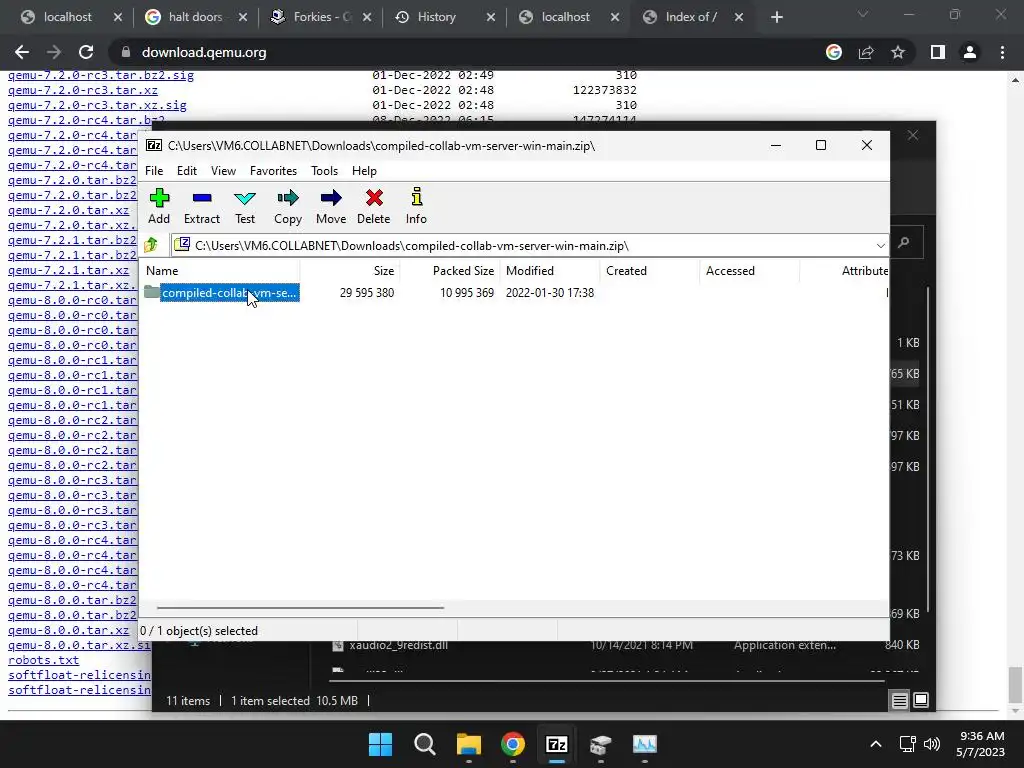Open the Tools menu in 7-Zip
This screenshot has height=768, width=1024.
point(325,170)
